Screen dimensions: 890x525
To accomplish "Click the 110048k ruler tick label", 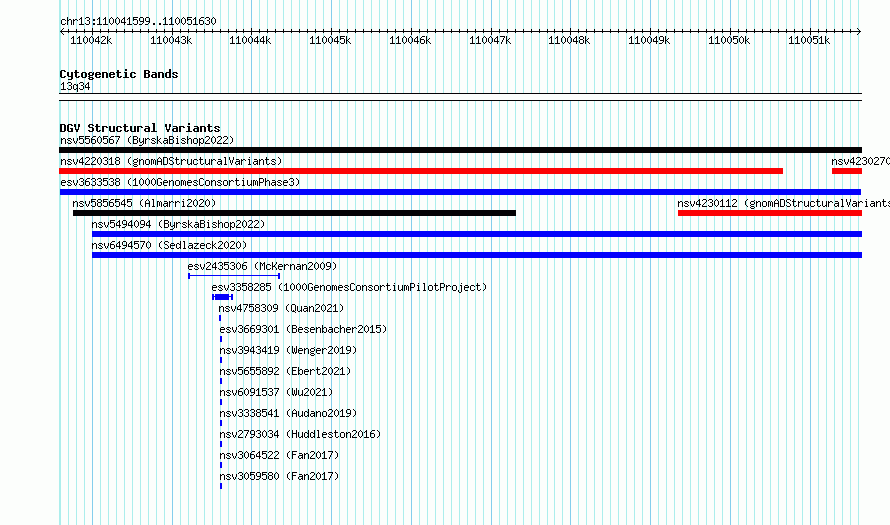I will point(569,40).
